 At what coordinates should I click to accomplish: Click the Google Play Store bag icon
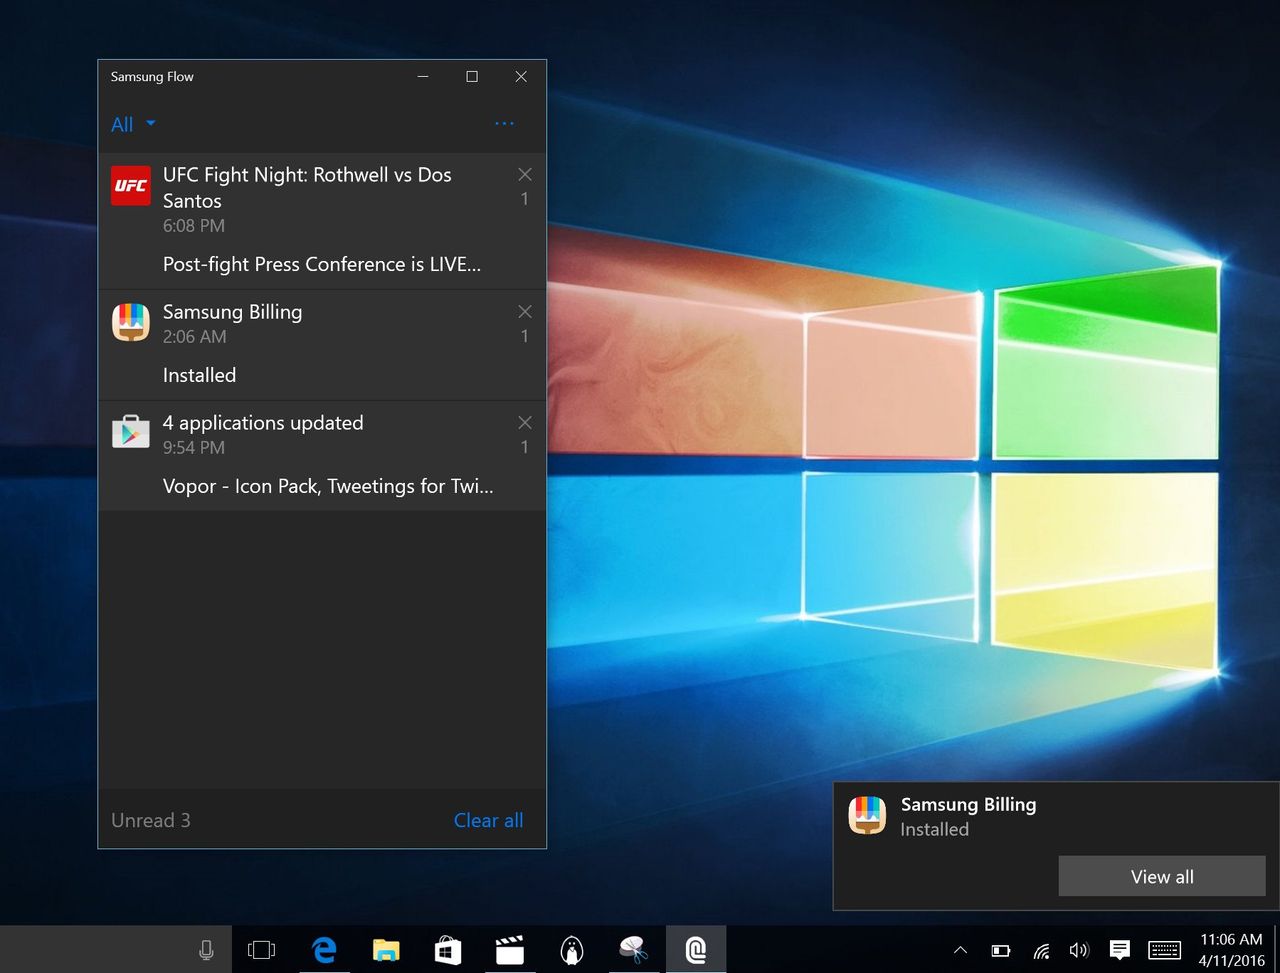pyautogui.click(x=131, y=431)
